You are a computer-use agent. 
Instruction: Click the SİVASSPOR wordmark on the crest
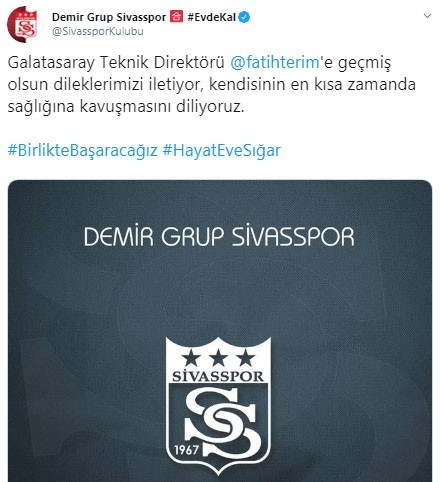pos(218,376)
